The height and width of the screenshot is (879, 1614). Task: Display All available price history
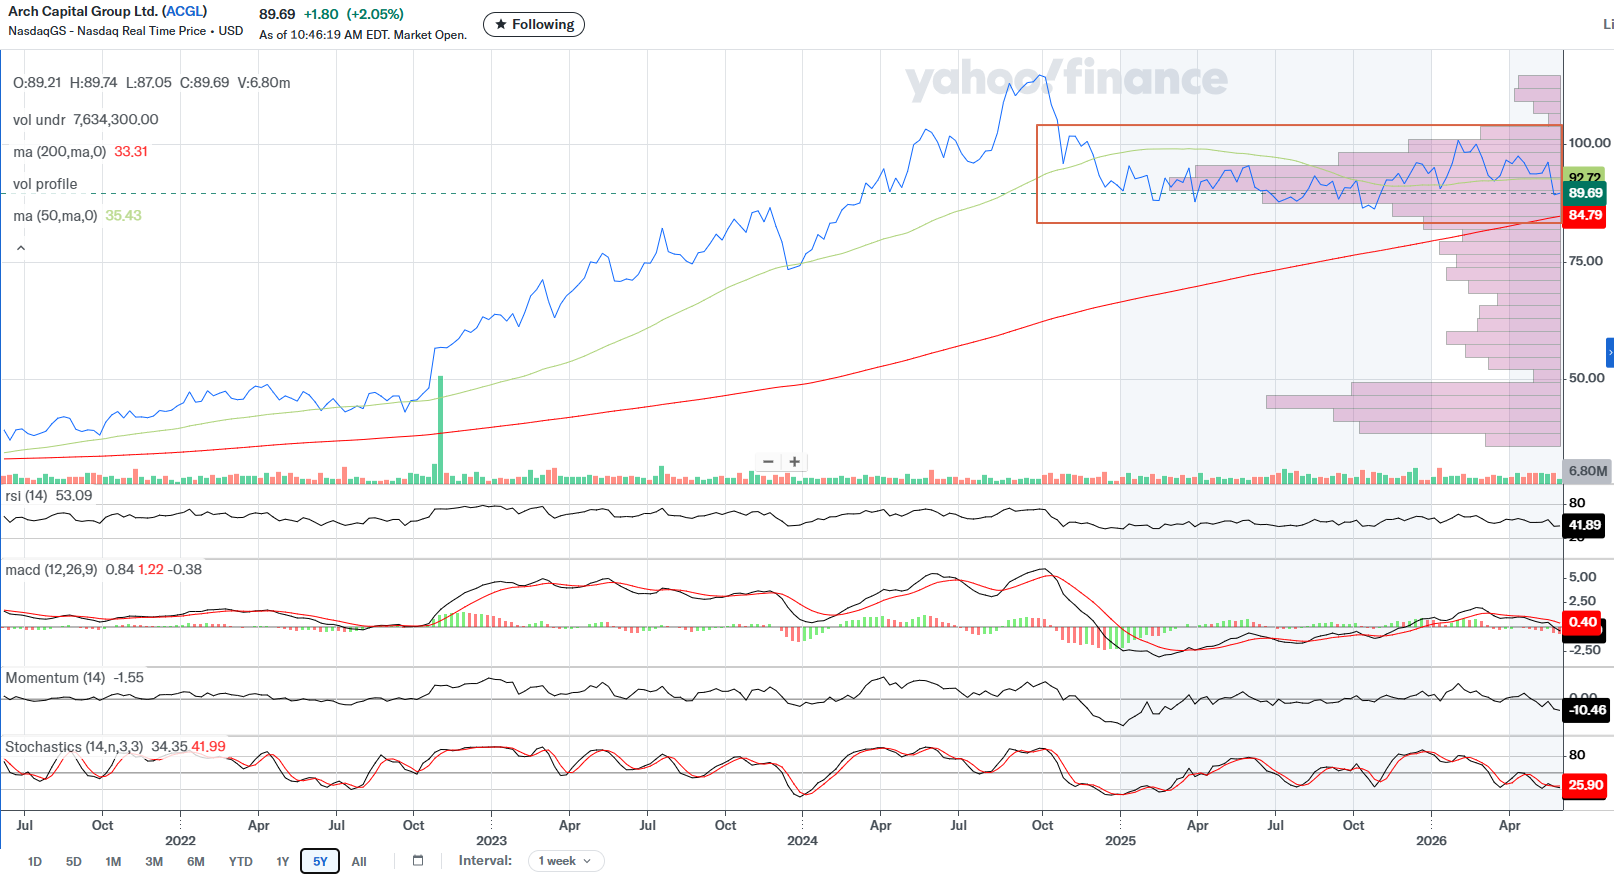click(359, 861)
